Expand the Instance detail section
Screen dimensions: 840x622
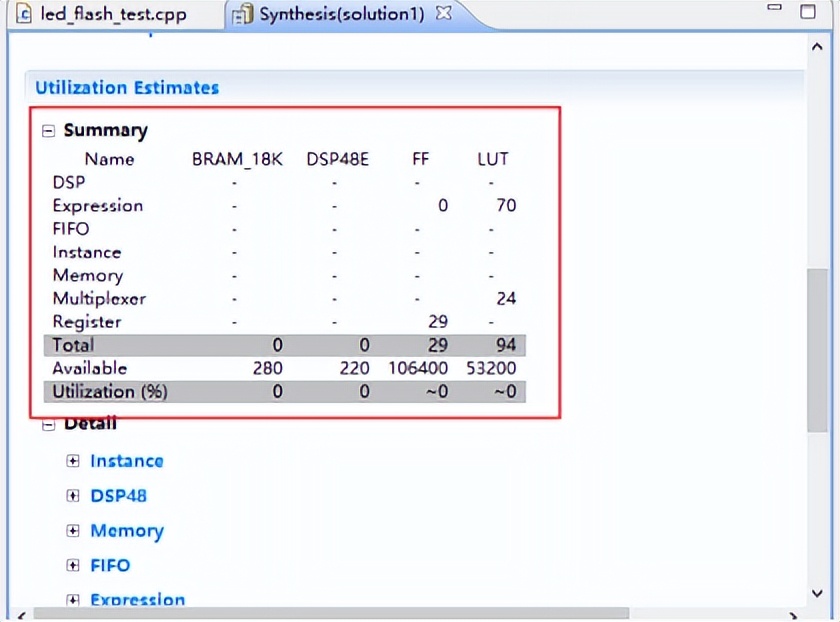tap(73, 461)
